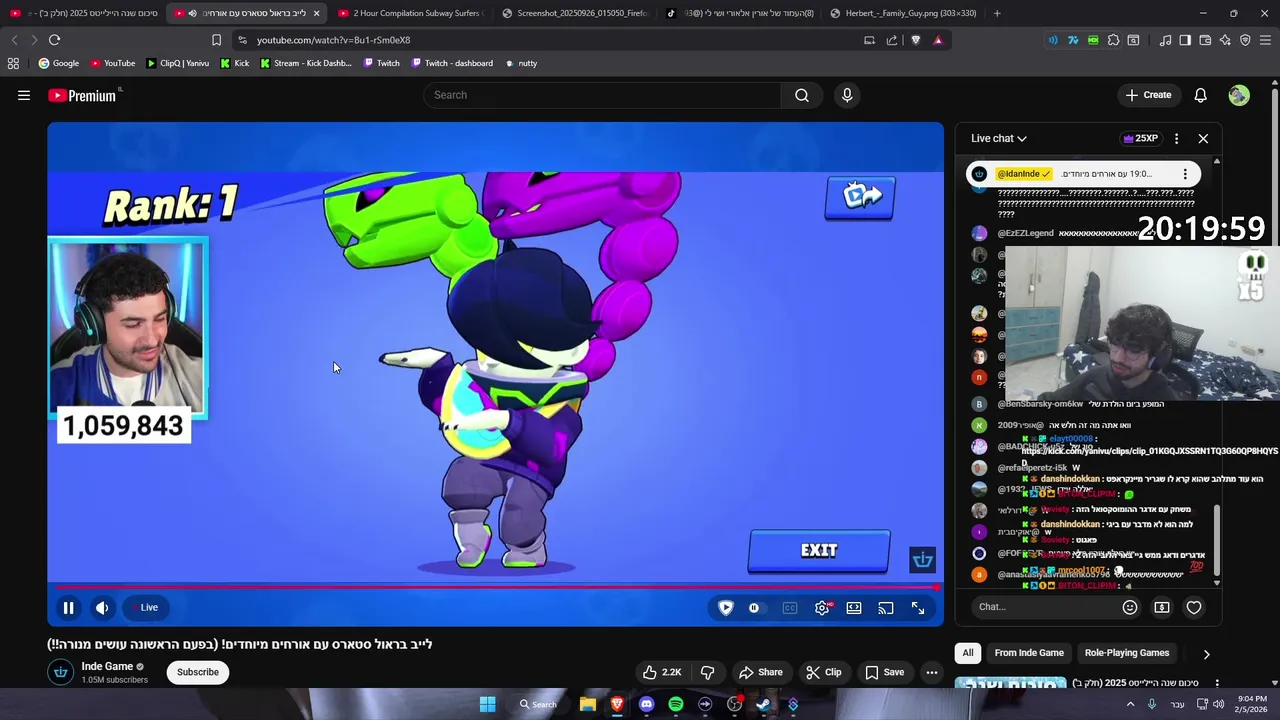
Task: Open the Brave playlist music-note icon
Action: pyautogui.click(x=1165, y=40)
